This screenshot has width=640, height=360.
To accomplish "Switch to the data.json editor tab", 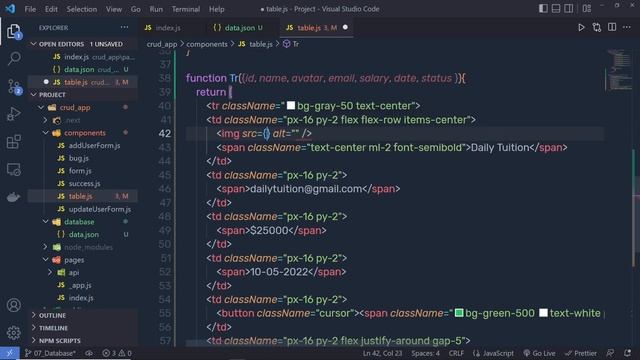I will pos(239,28).
